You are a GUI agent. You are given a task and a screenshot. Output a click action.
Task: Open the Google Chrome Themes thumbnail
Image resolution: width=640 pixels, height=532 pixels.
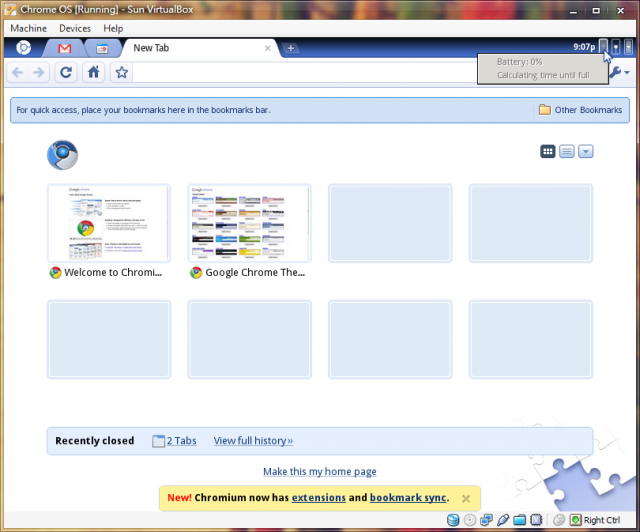[x=249, y=223]
